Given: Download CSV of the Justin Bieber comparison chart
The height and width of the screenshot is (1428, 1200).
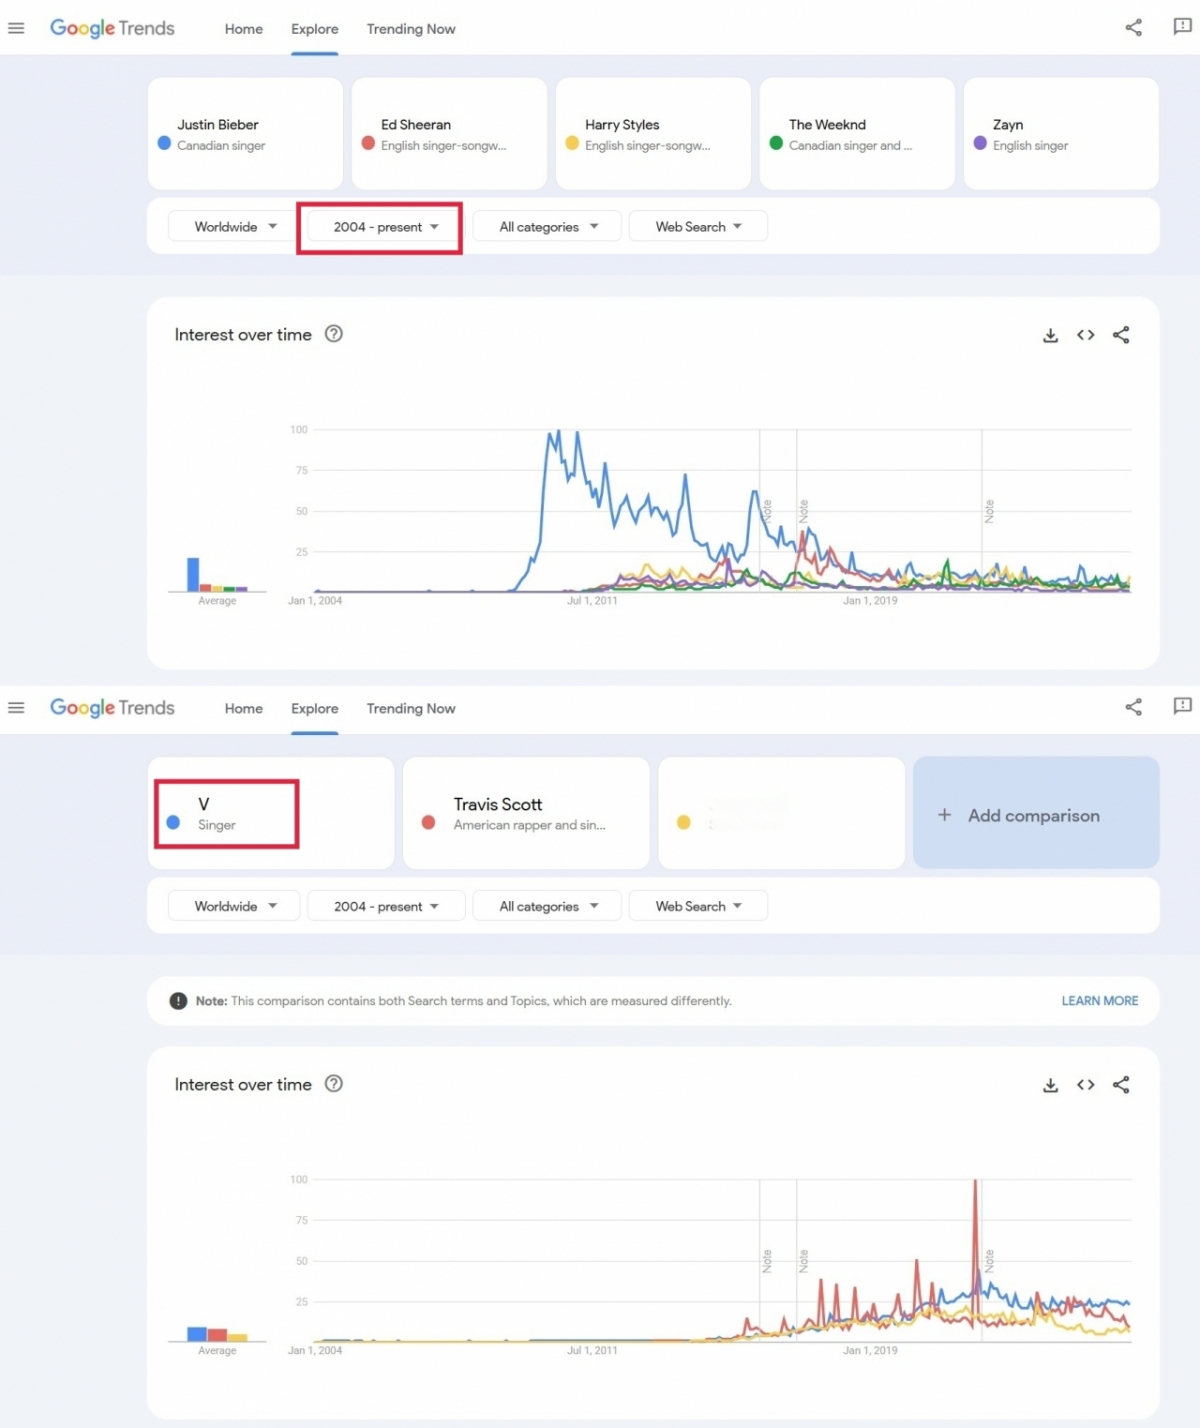Looking at the screenshot, I should tap(1050, 336).
